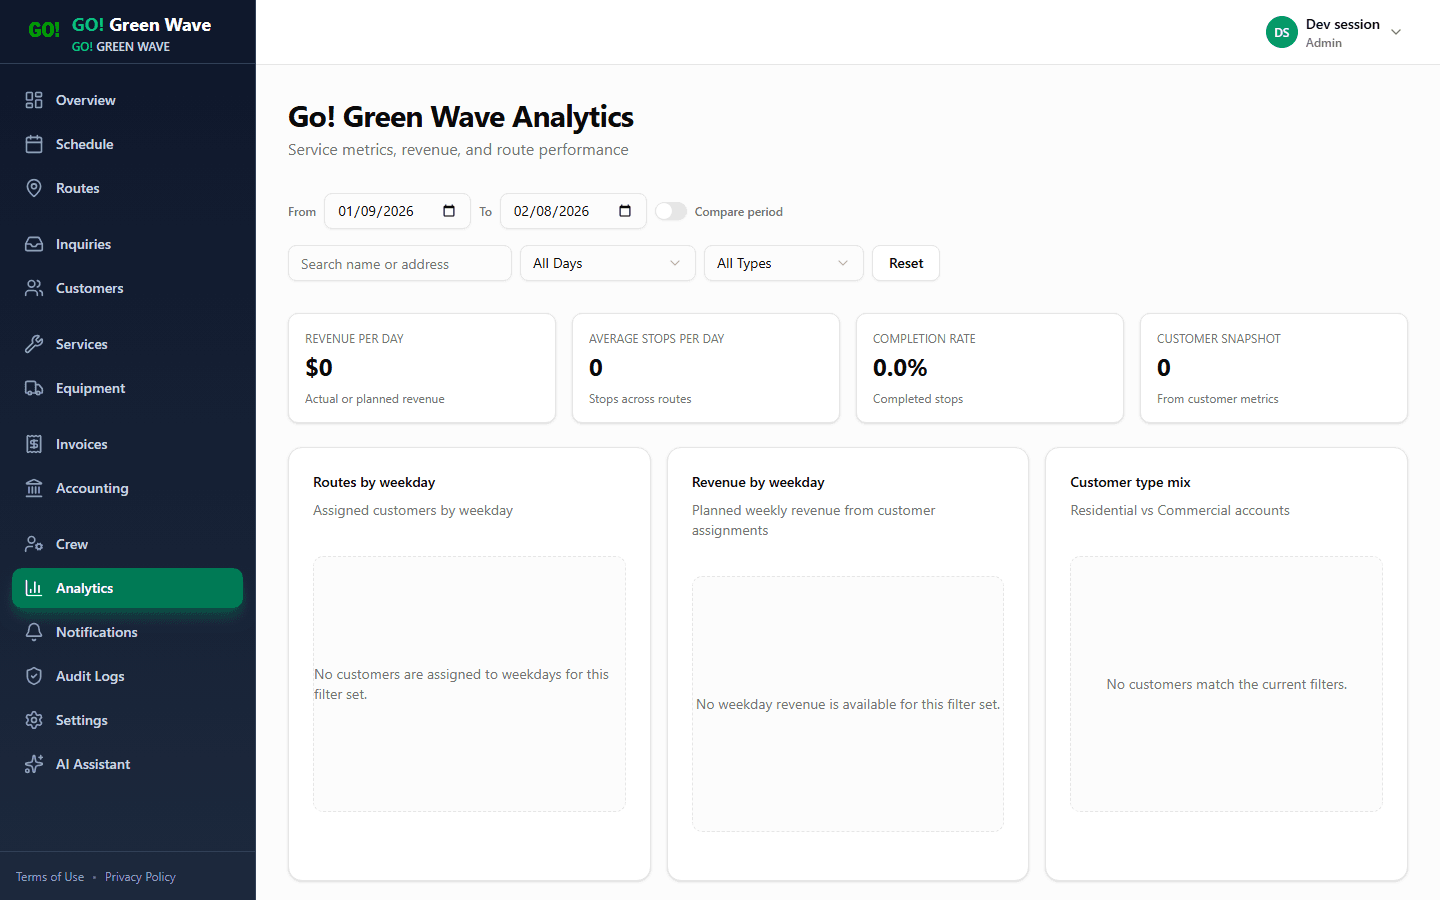Open the AI Assistant
This screenshot has width=1440, height=900.
(92, 764)
